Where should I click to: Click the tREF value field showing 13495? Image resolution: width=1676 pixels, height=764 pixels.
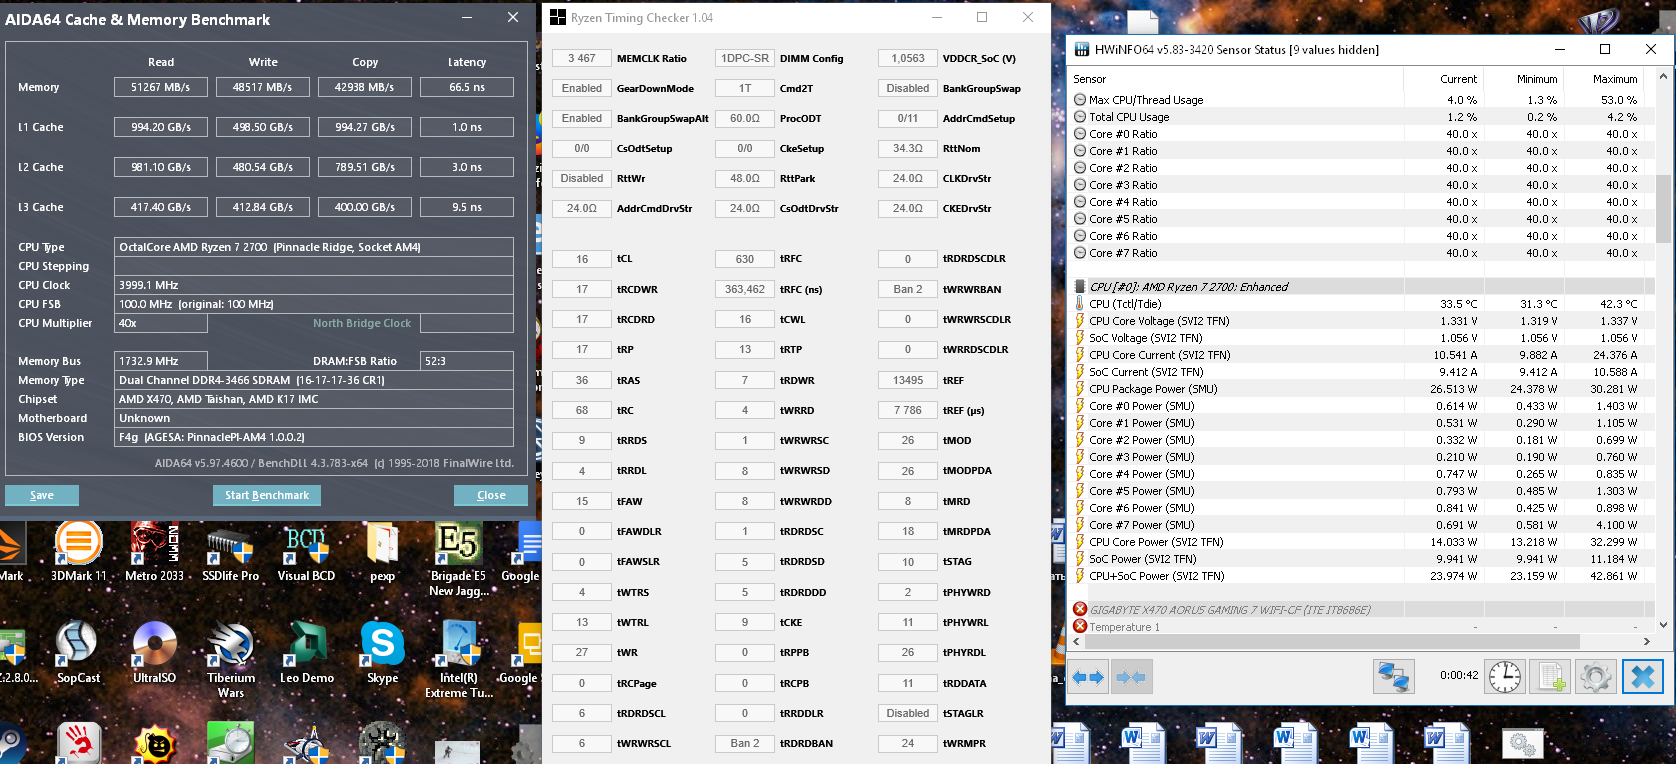[908, 380]
